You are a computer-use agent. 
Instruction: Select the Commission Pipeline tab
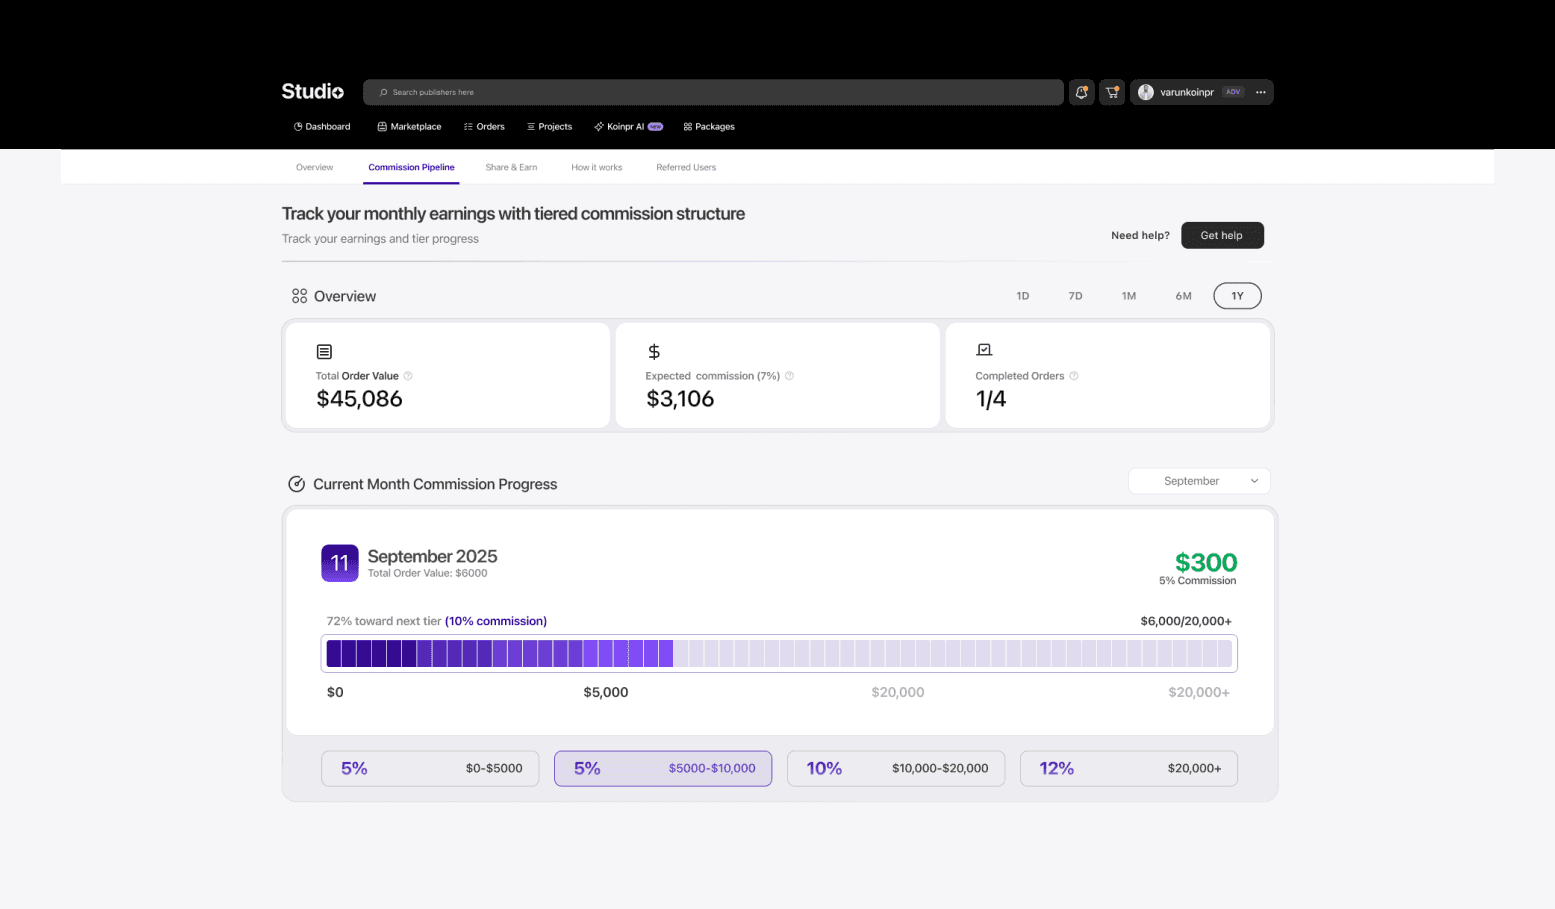pos(411,167)
